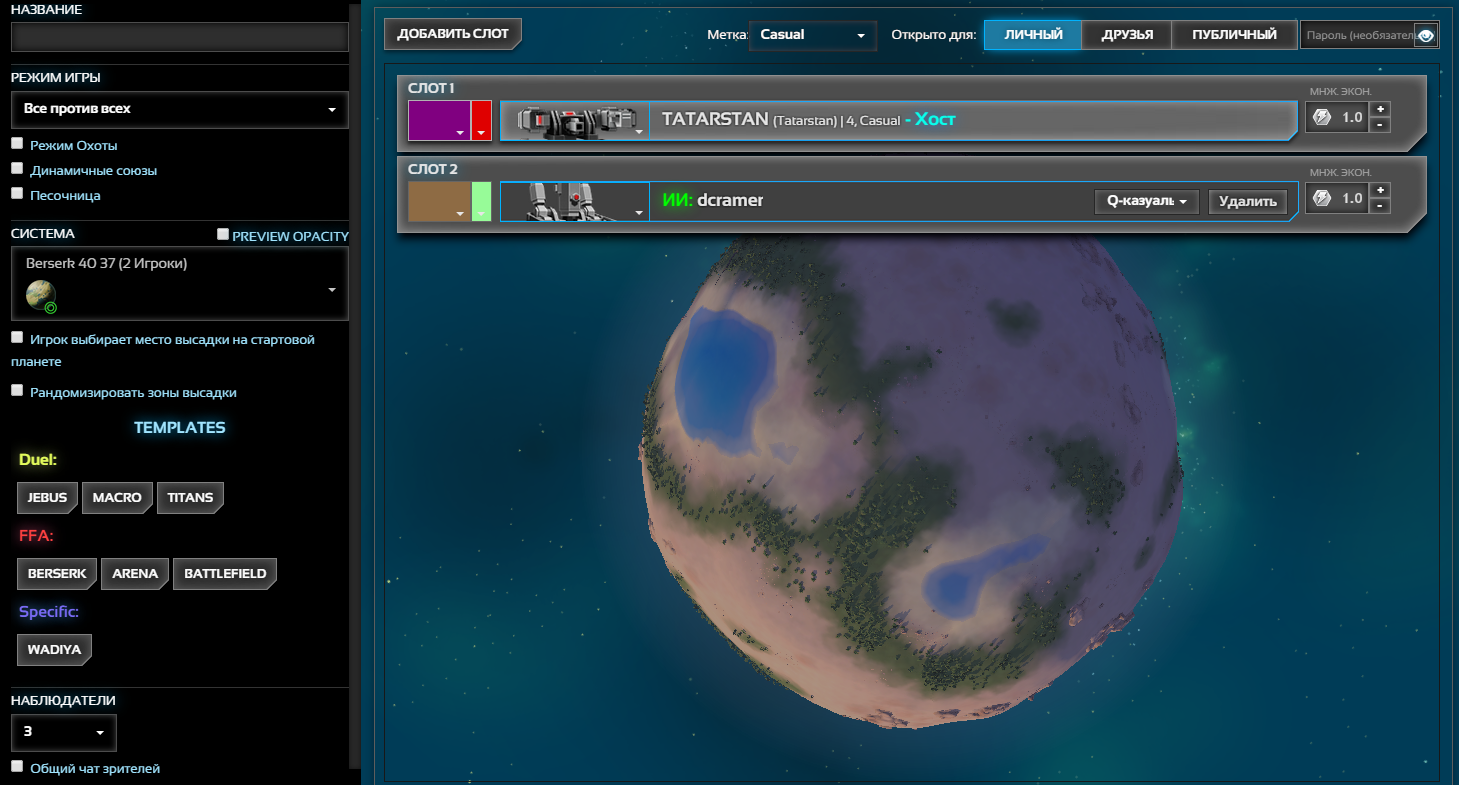Open the Система planet system dropdown
This screenshot has width=1459, height=785.
point(180,284)
